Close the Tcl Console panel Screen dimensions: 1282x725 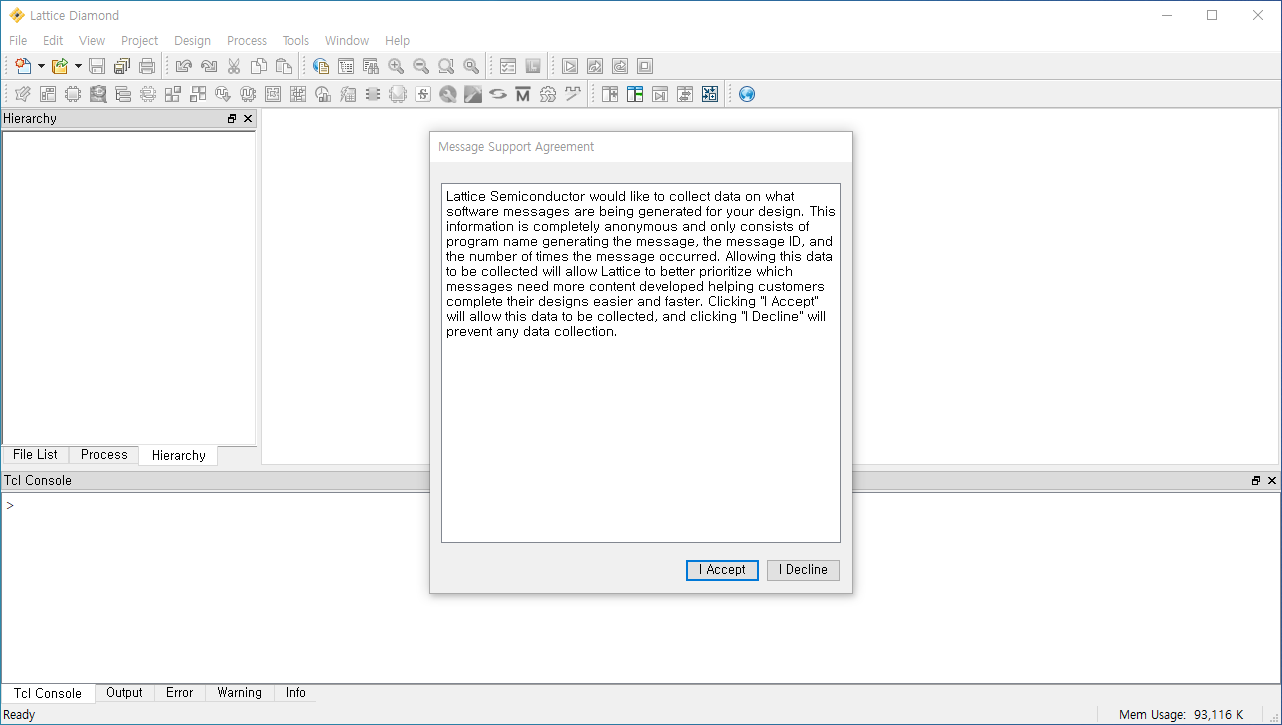coord(1272,481)
